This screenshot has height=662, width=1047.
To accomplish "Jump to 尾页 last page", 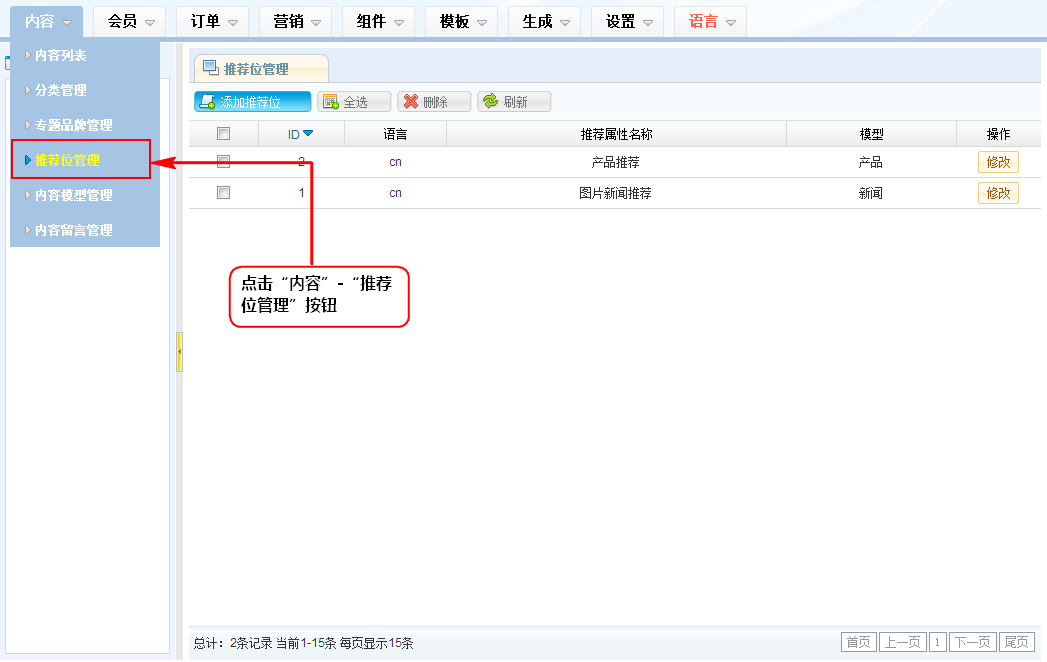I will pyautogui.click(x=1017, y=642).
